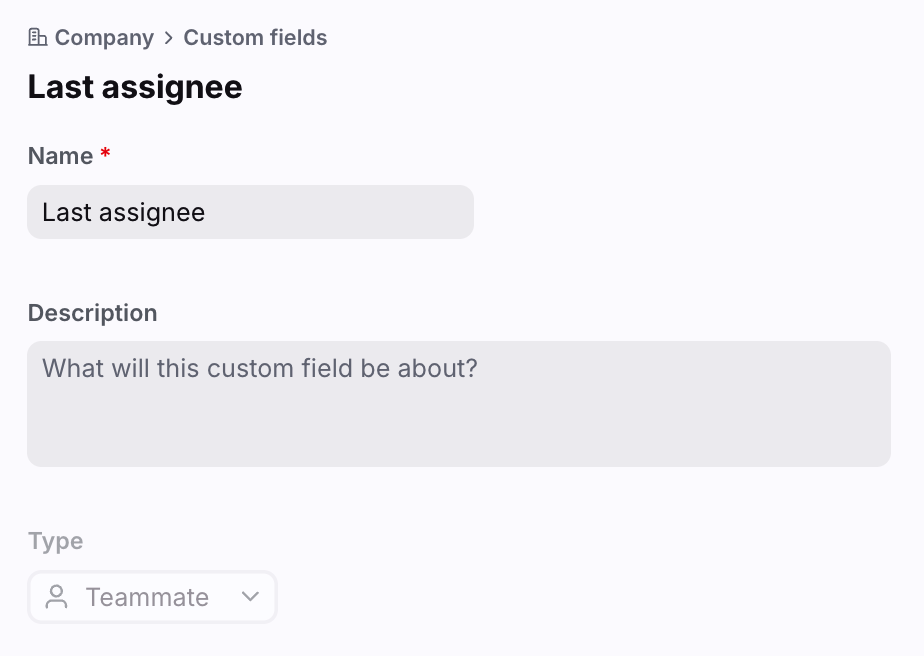This screenshot has width=924, height=656.
Task: Open the Custom fields breadcrumb link
Action: [x=255, y=38]
